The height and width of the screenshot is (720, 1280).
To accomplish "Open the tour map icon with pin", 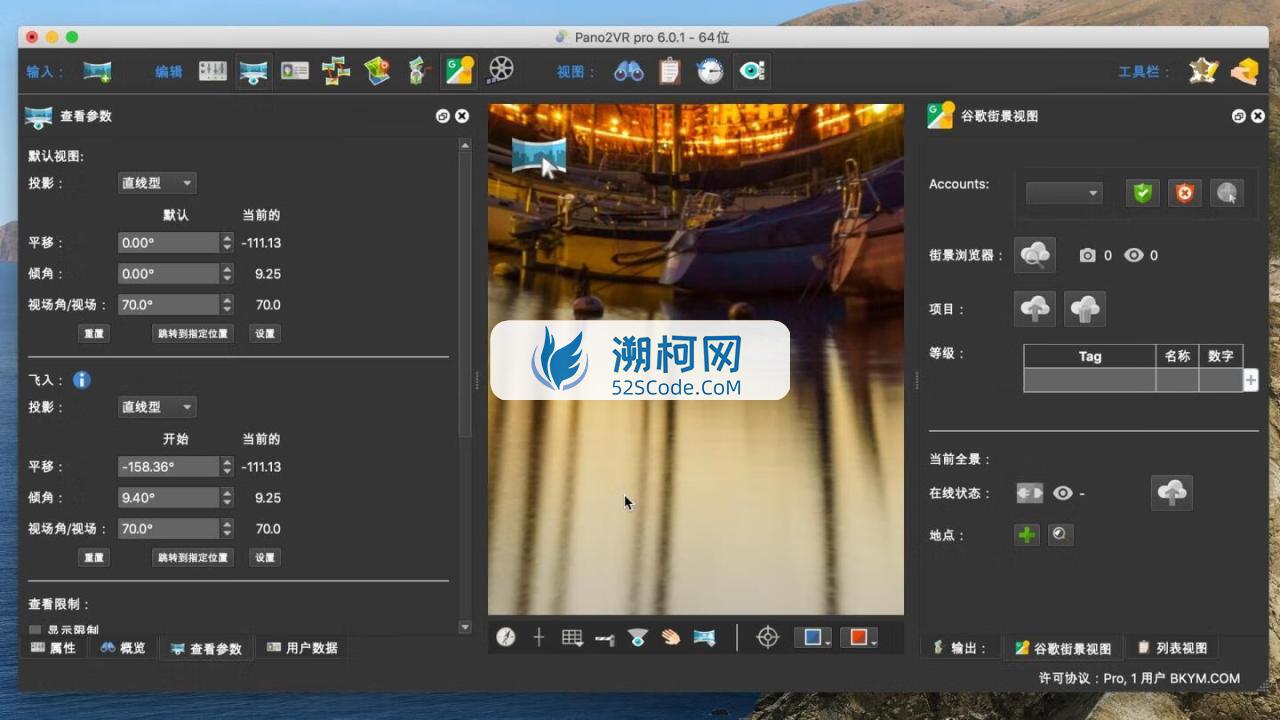I will click(x=377, y=71).
